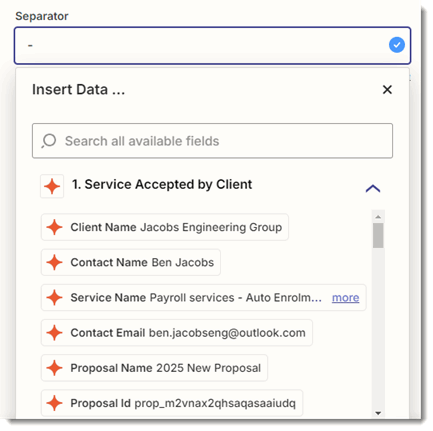Click the star icon next to Client Name
The height and width of the screenshot is (431, 433).
click(x=54, y=227)
